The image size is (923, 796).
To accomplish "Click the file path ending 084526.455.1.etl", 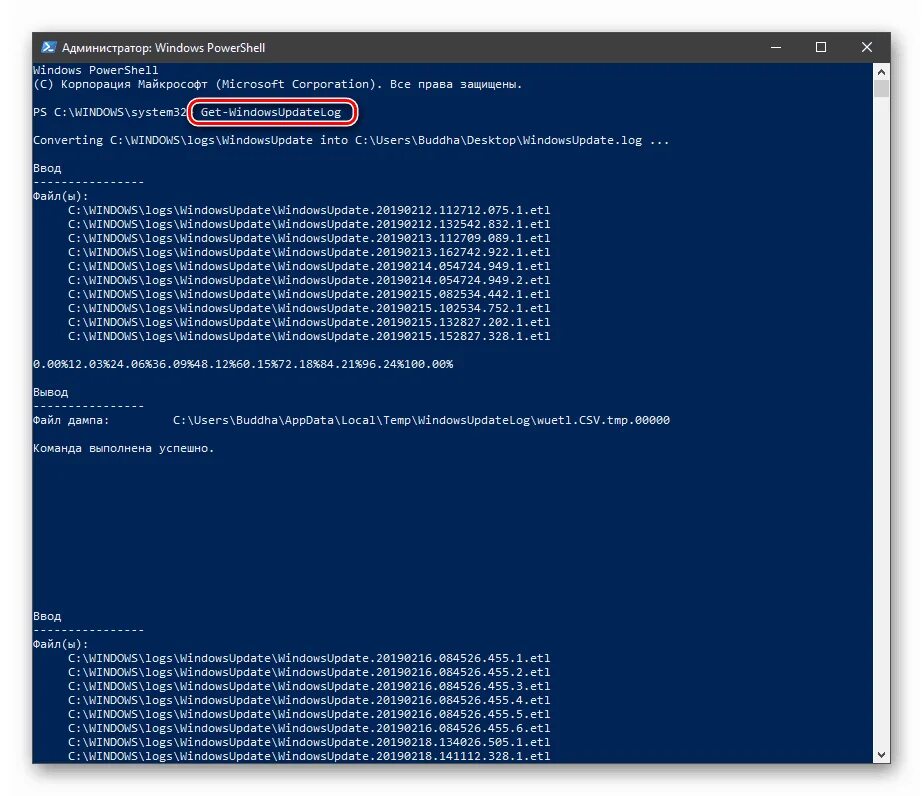I will click(309, 658).
